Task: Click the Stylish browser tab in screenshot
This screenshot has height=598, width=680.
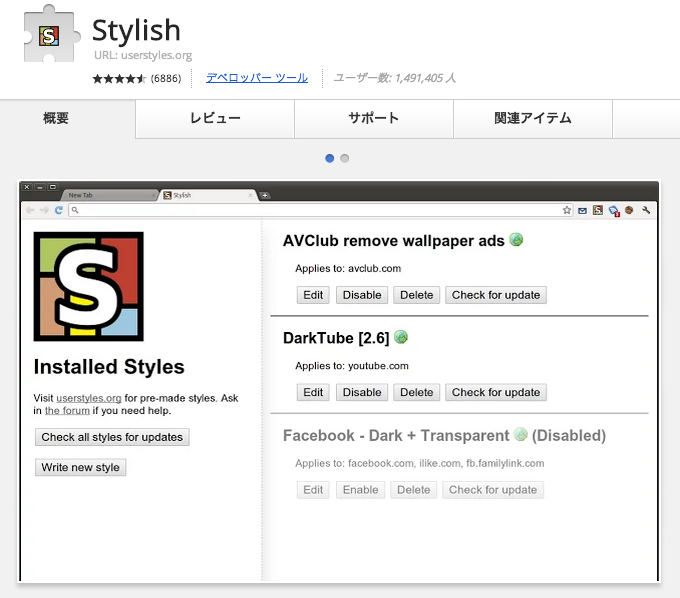Action: tap(209, 195)
